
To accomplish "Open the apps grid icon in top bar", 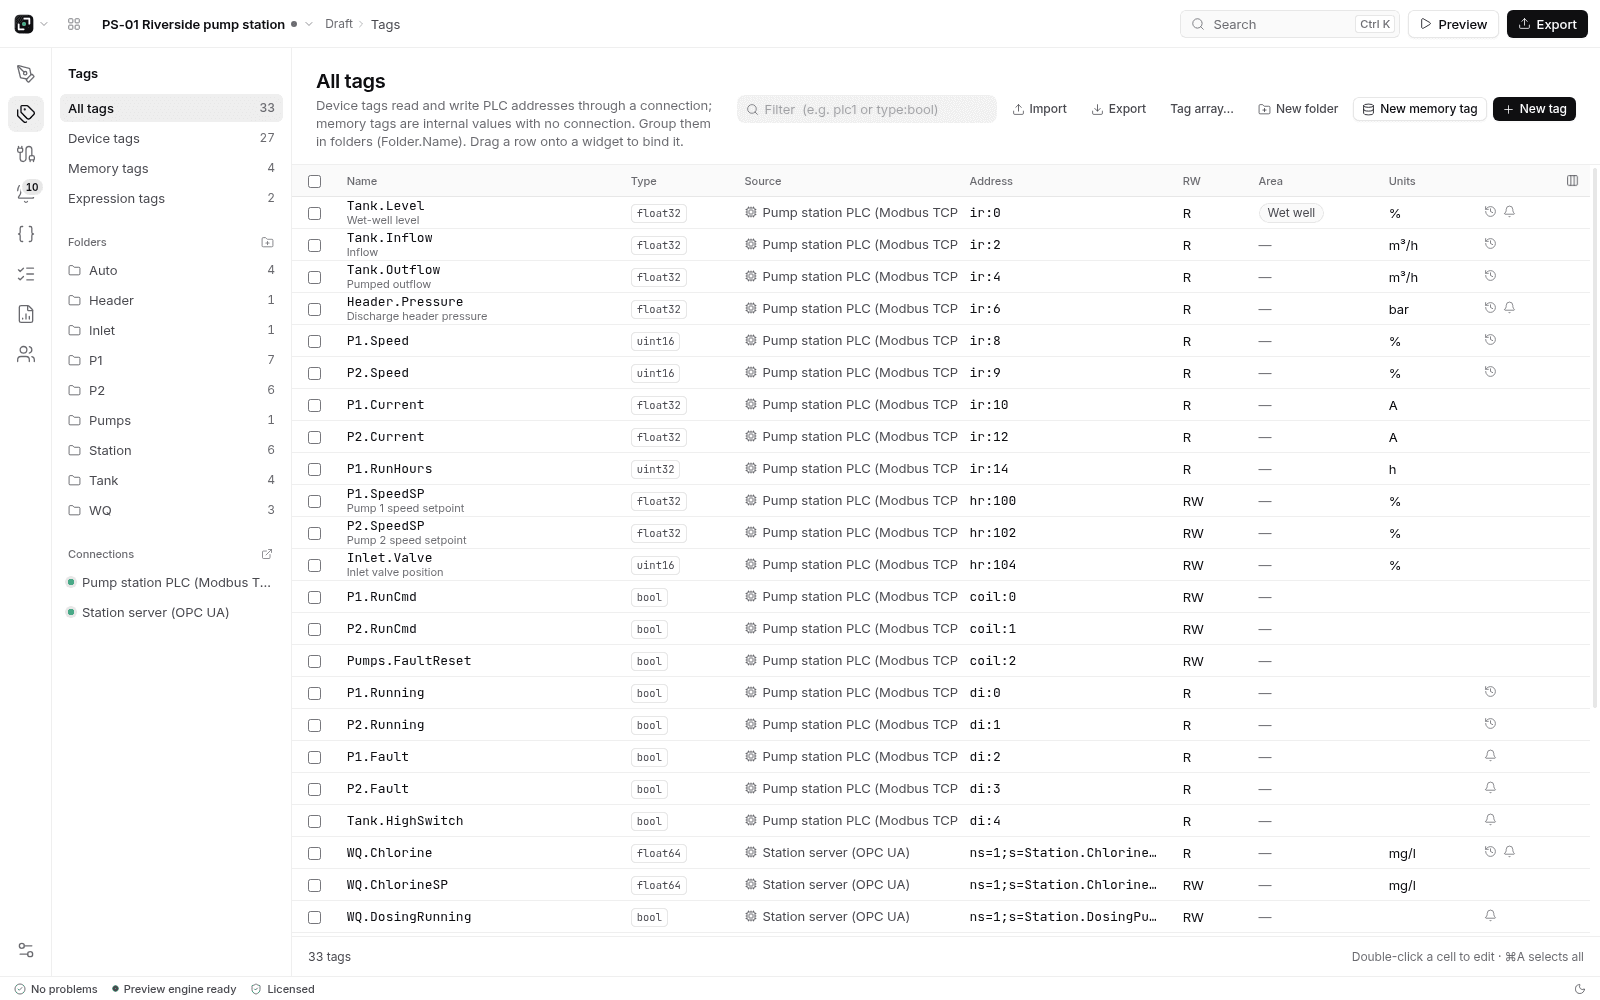I will (x=74, y=24).
